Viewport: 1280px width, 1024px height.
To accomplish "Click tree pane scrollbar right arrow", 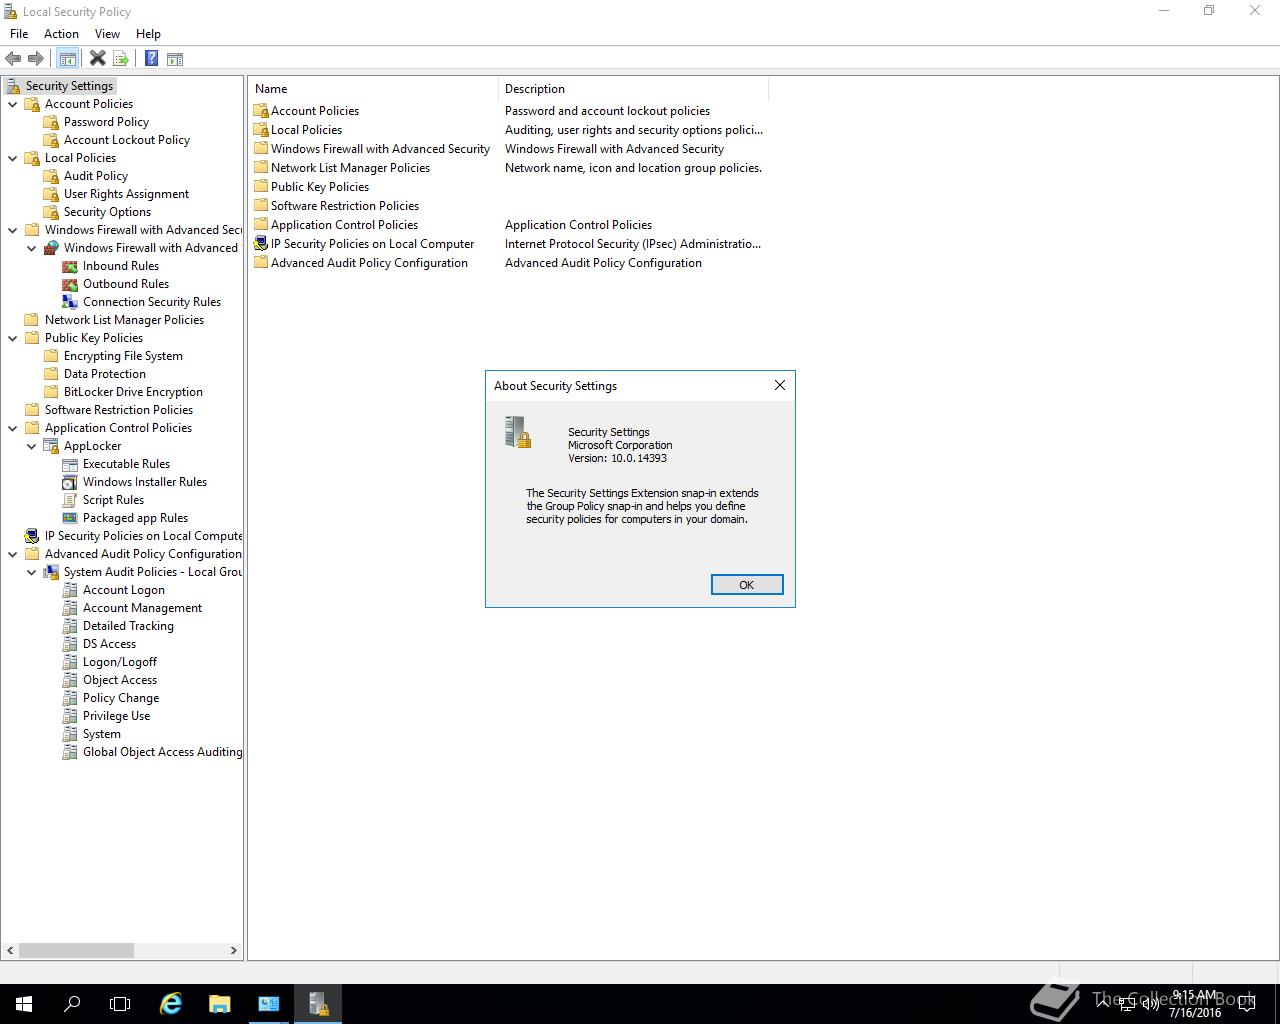I will coord(234,951).
